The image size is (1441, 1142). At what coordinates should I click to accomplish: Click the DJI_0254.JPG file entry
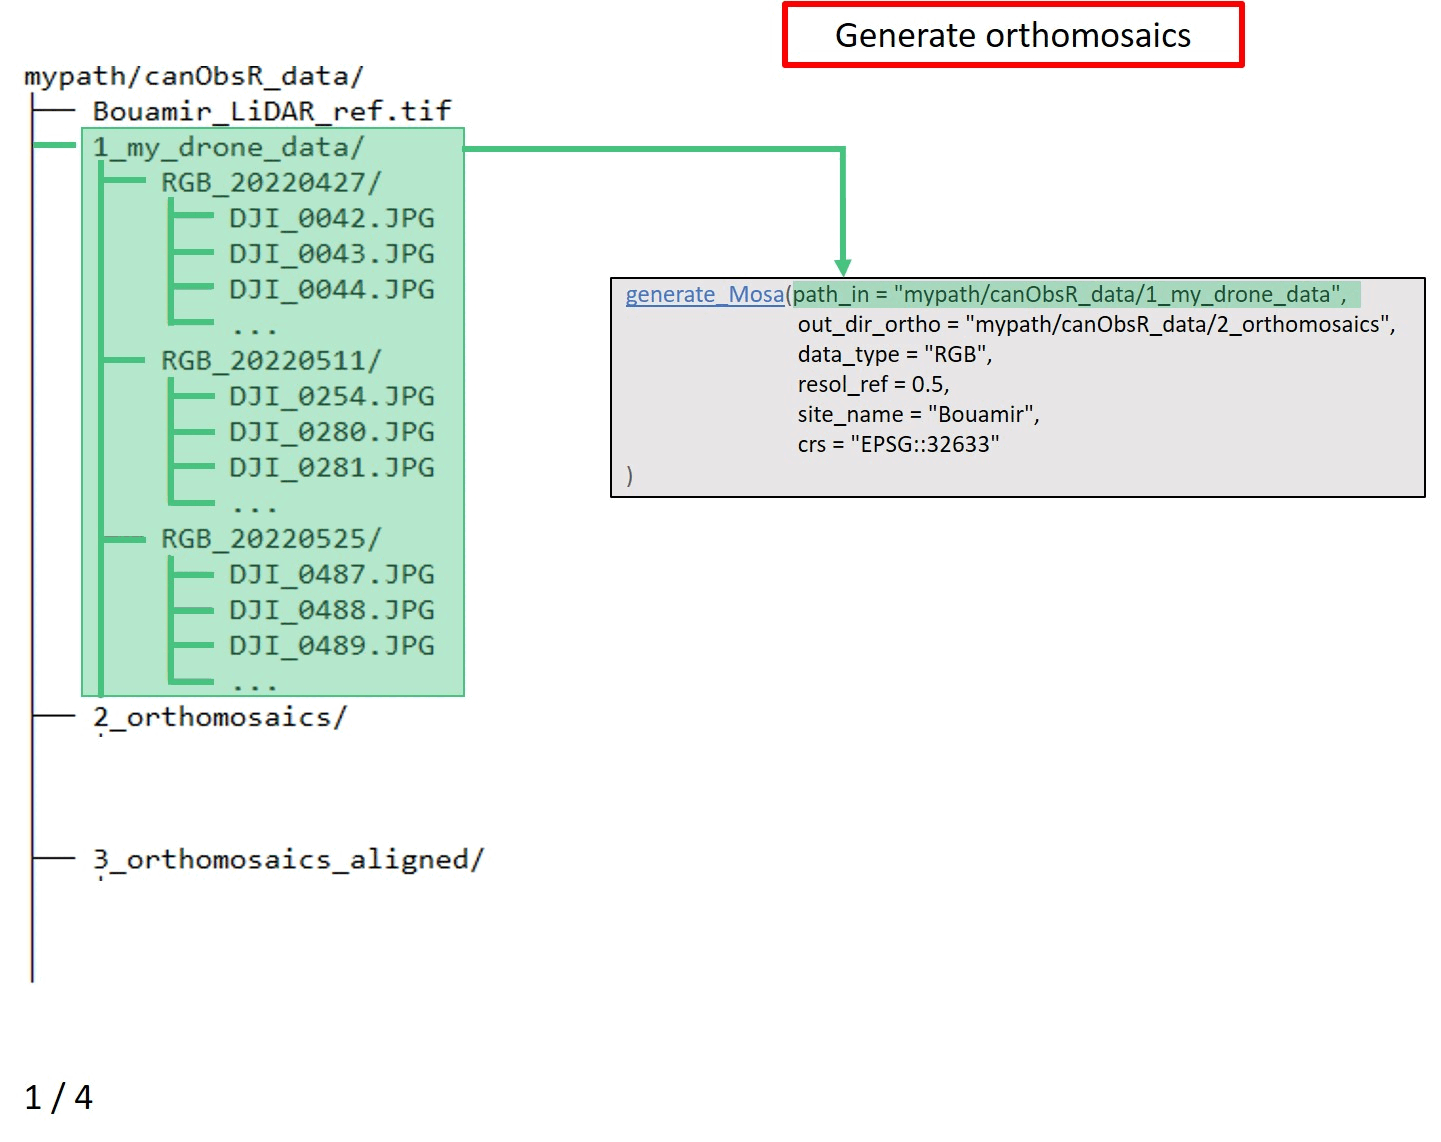(x=331, y=397)
